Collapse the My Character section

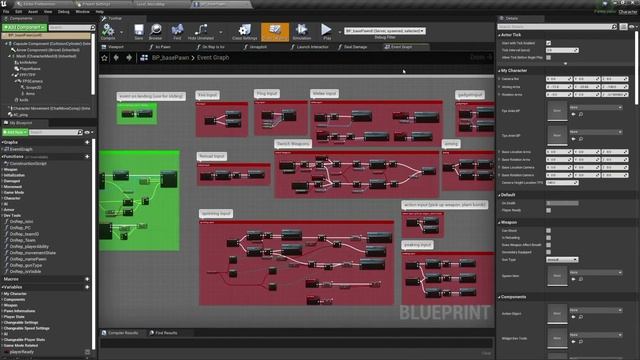point(500,71)
